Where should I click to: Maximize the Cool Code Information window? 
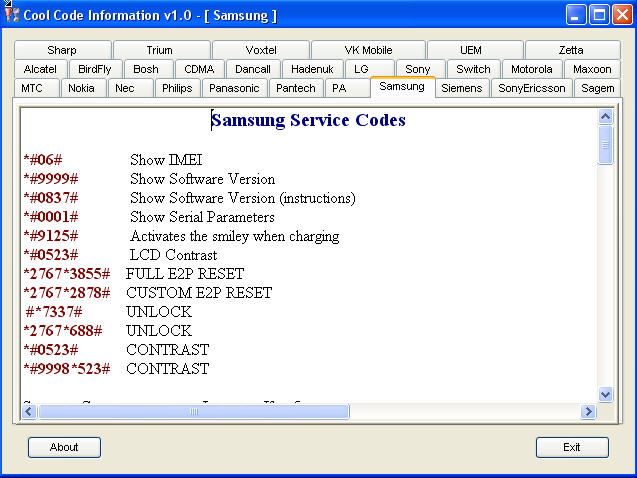point(599,15)
